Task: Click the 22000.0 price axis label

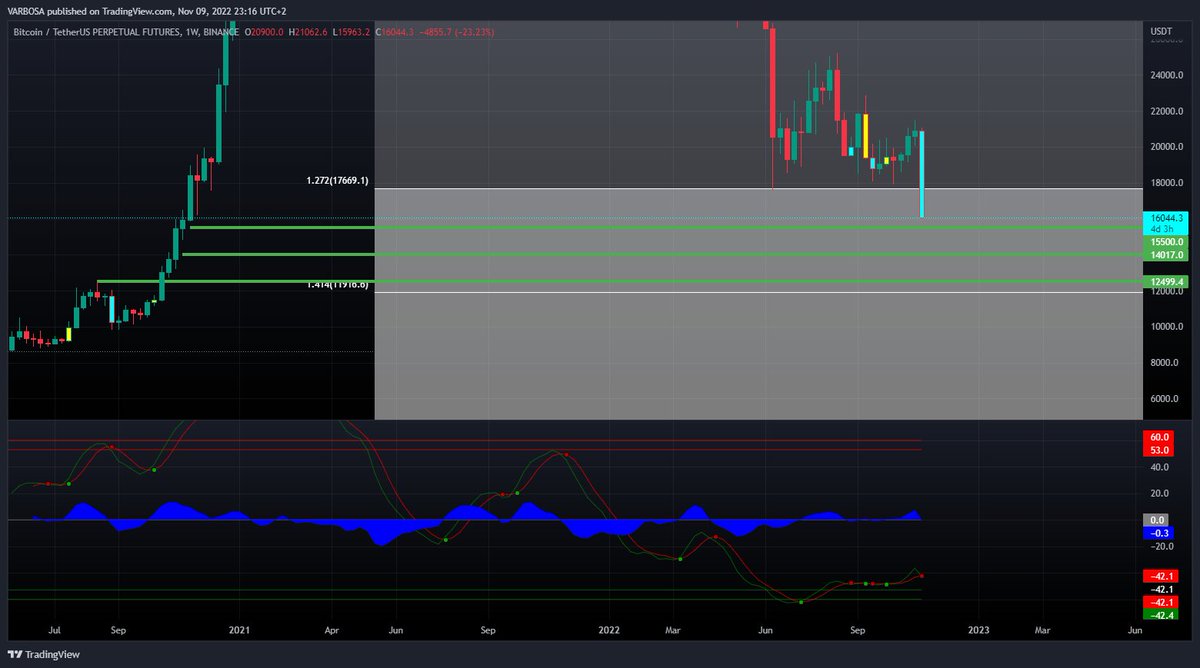Action: click(1166, 111)
